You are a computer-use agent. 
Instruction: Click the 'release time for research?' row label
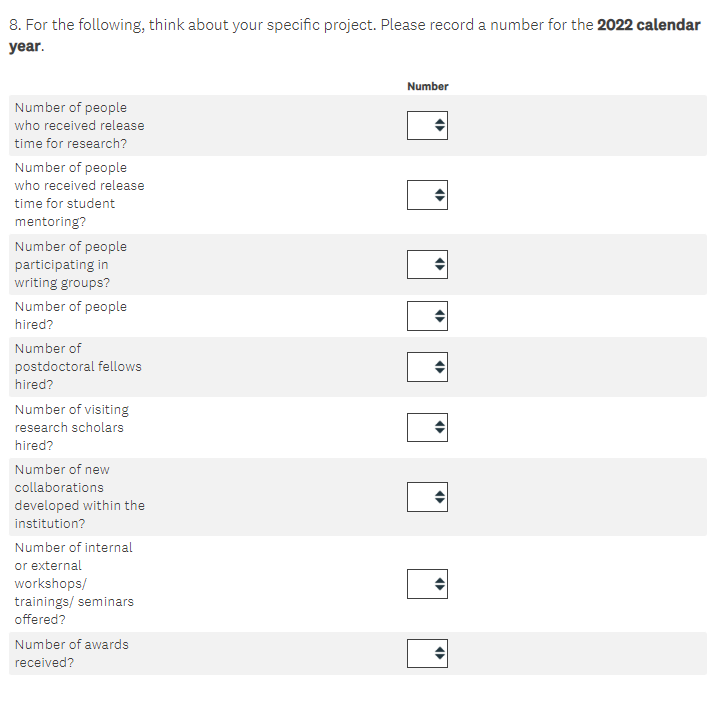(x=79, y=125)
